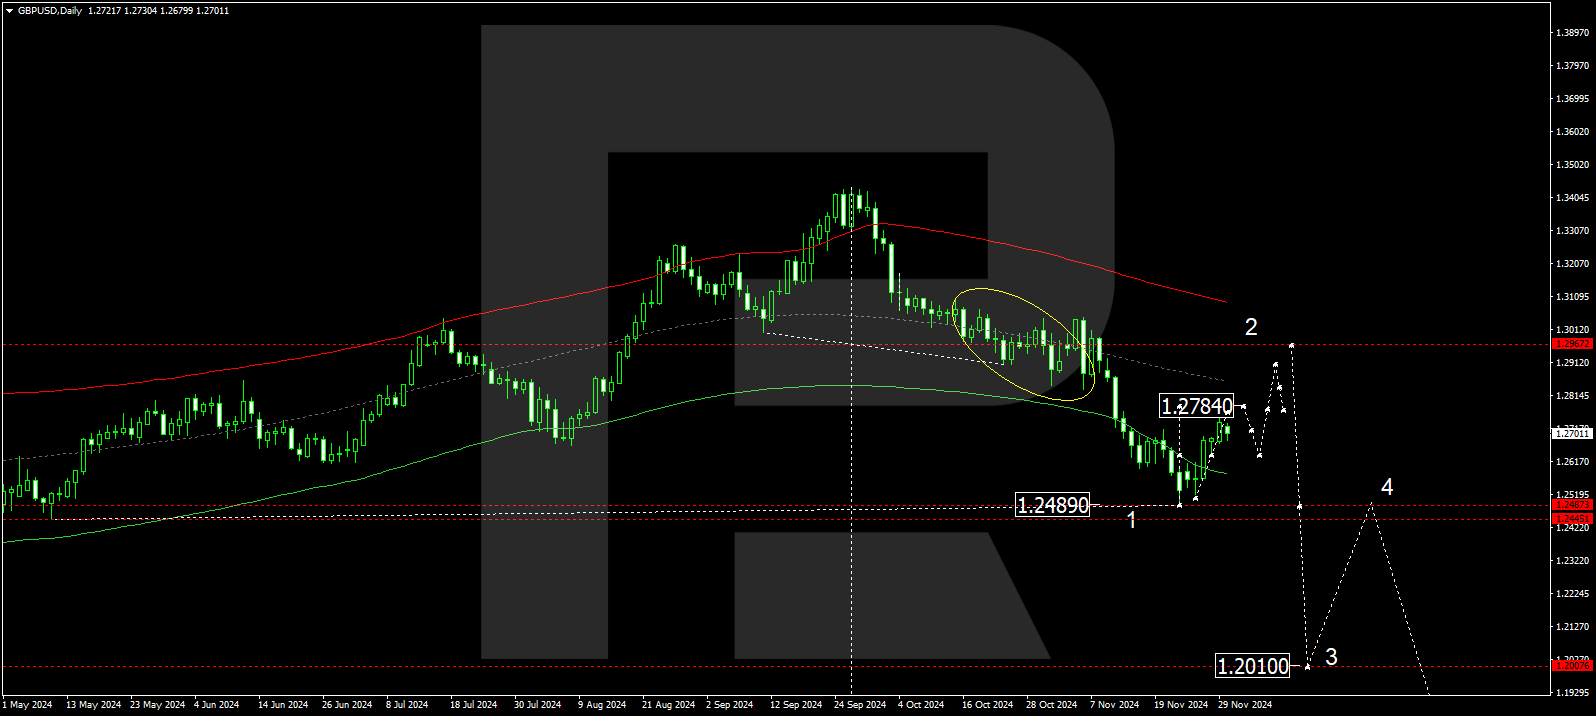The image size is (1596, 716).
Task: Click the 1.31095 price scale value
Action: 1572,297
